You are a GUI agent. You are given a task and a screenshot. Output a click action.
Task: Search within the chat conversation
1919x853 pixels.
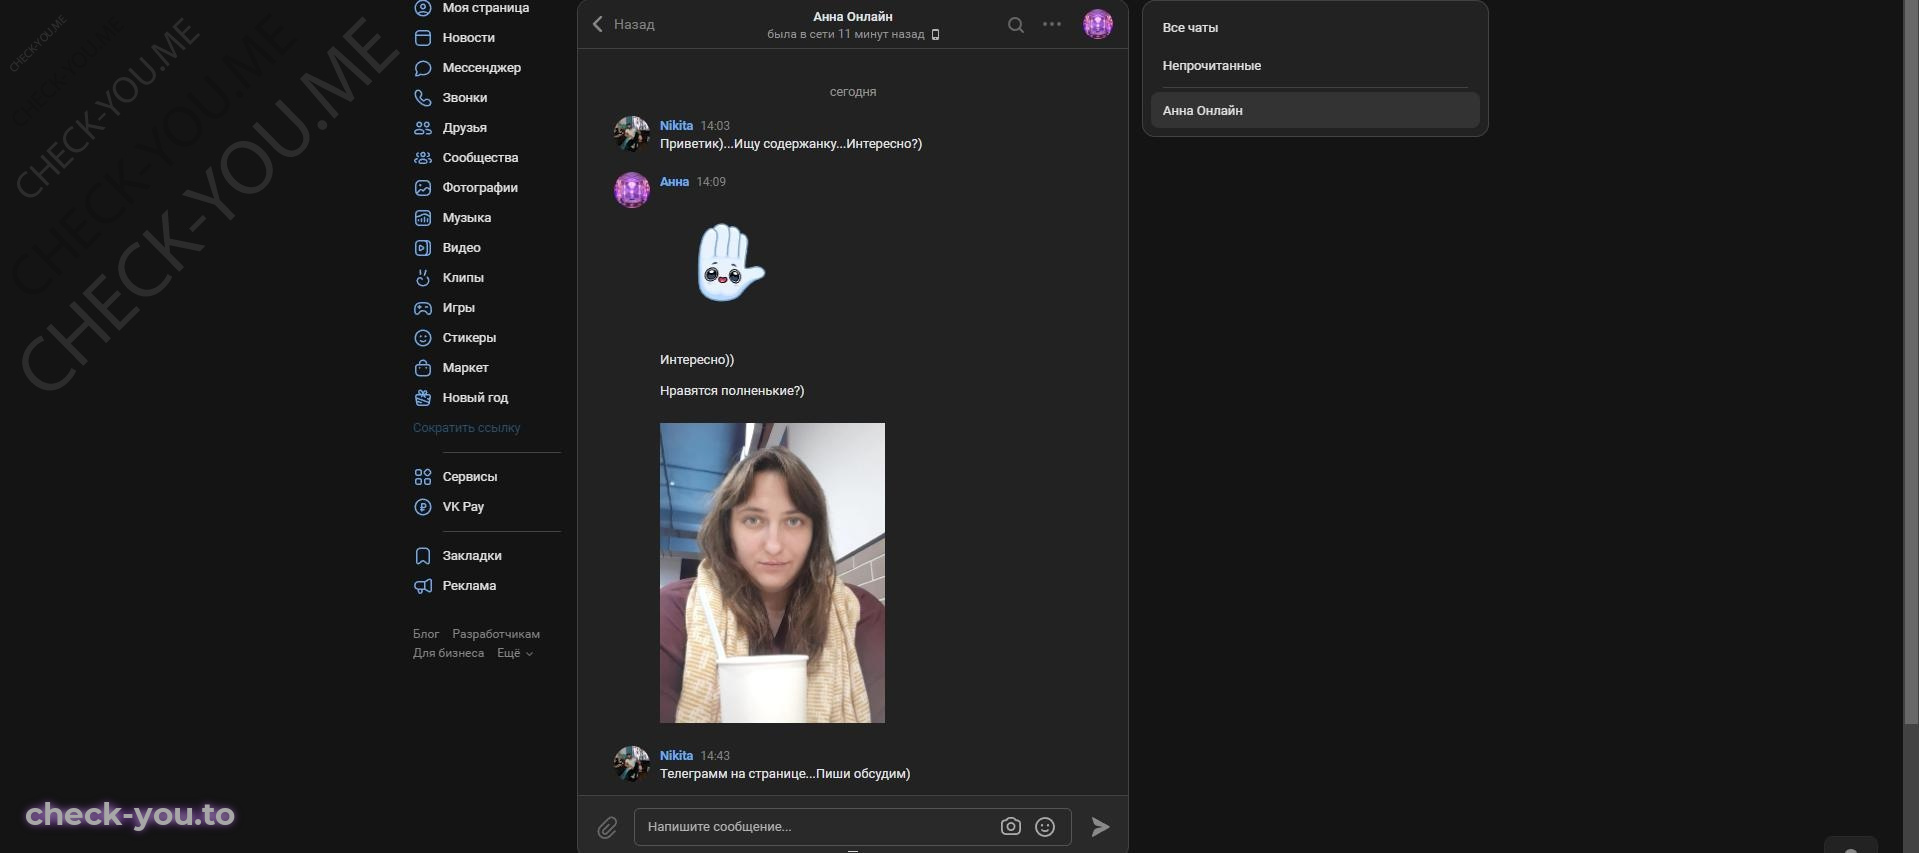[1016, 25]
